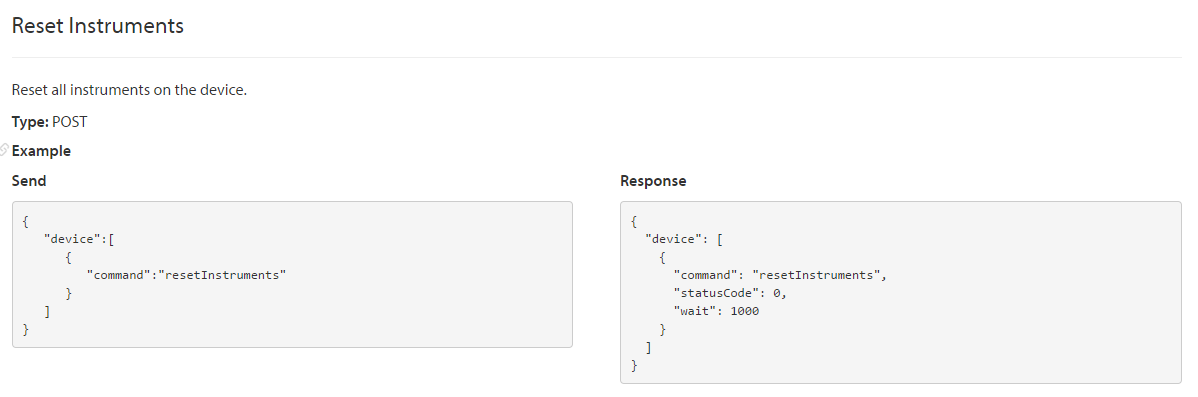Click the opening brace of Send code block
The image size is (1198, 397).
[x=26, y=221]
